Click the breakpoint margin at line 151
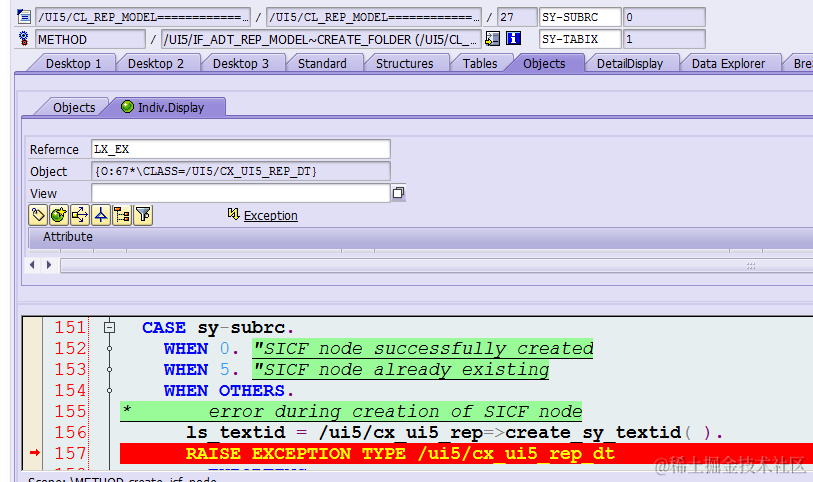Image resolution: width=813 pixels, height=482 pixels. pyautogui.click(x=34, y=328)
